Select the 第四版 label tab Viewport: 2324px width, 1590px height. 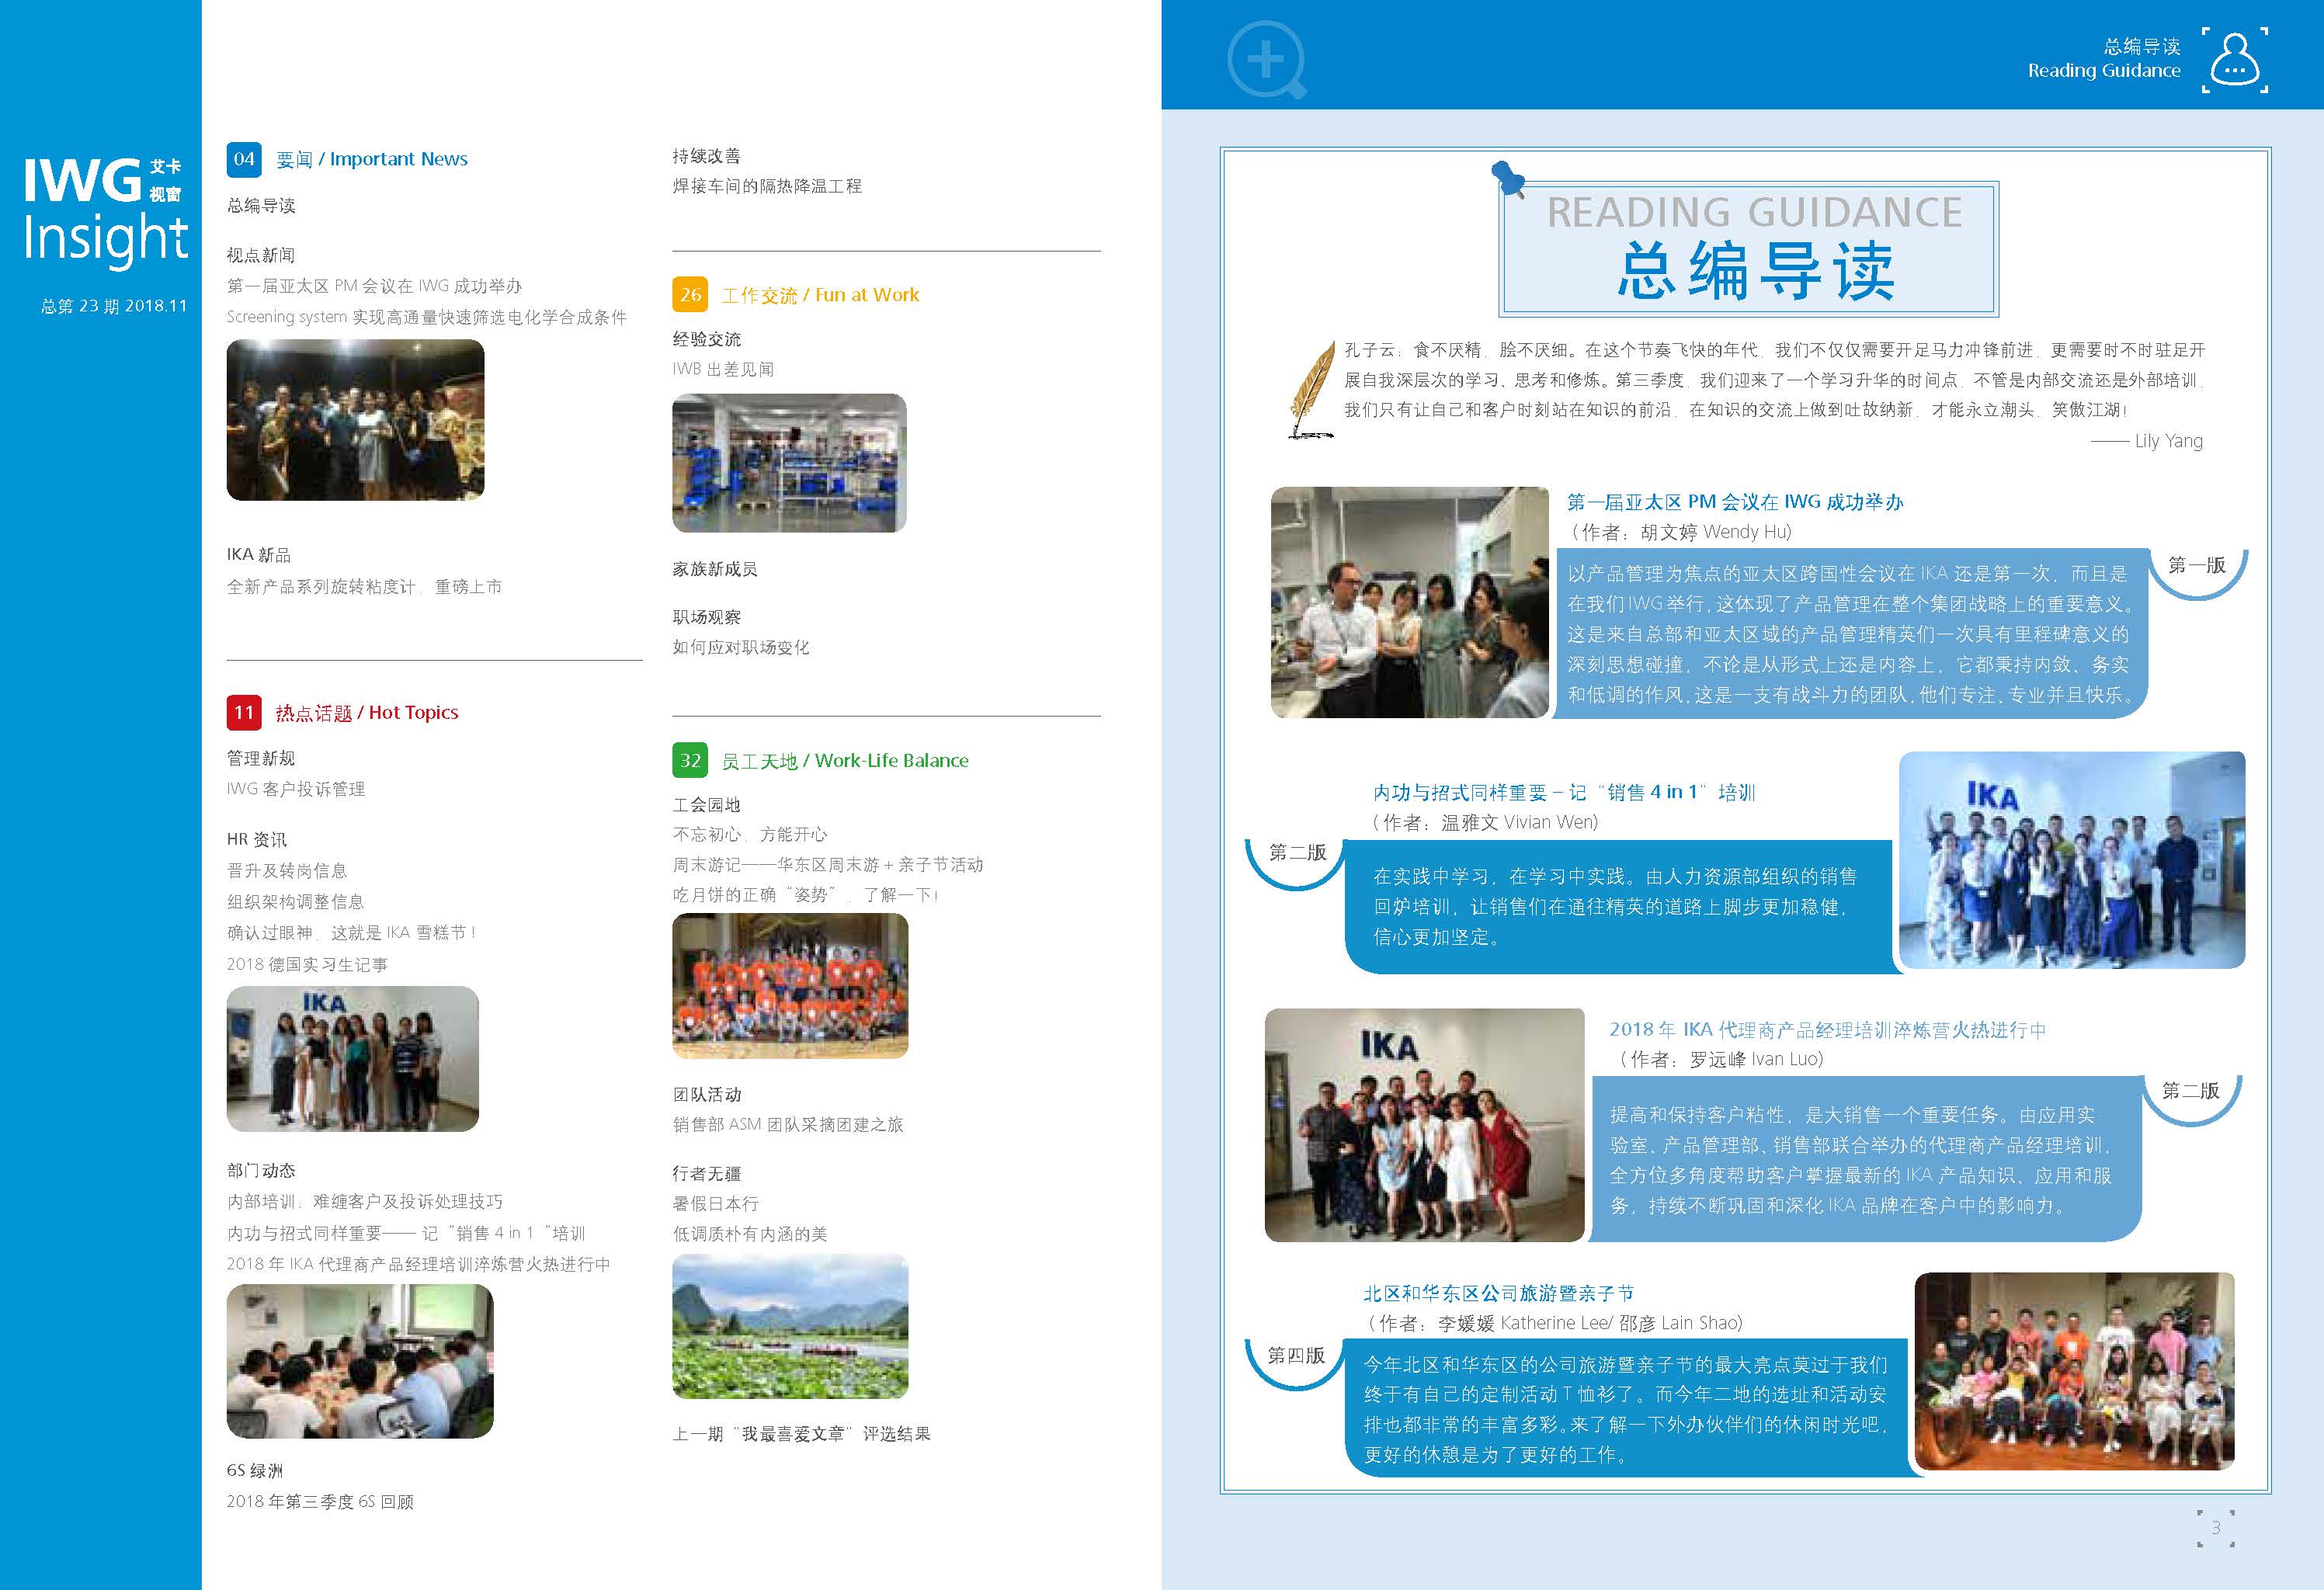pos(1296,1356)
